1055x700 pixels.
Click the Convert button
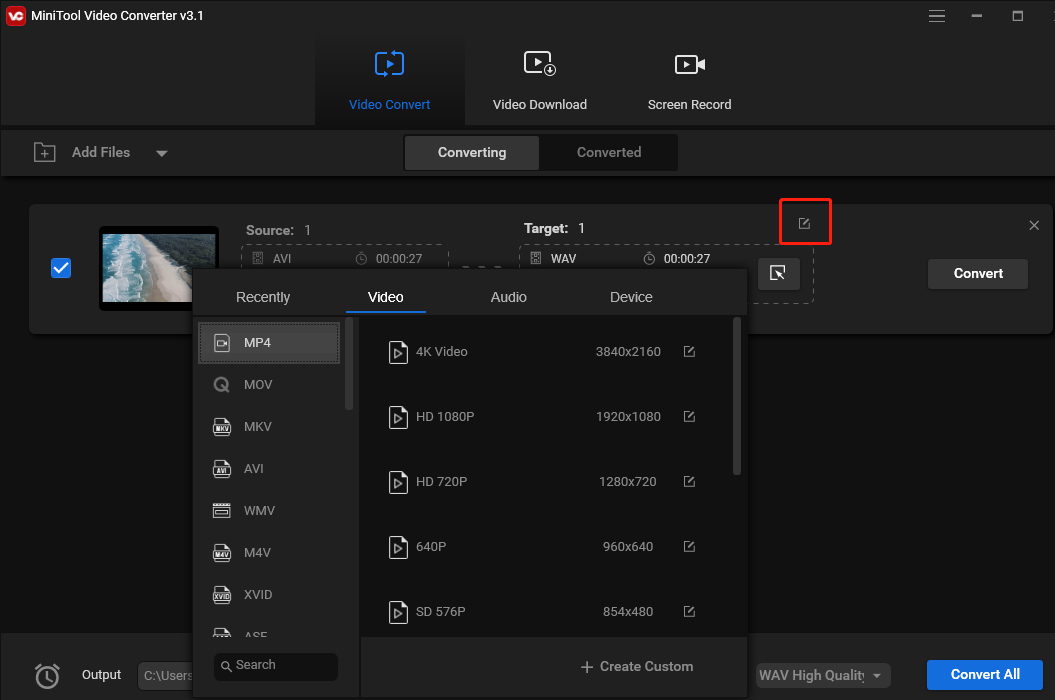click(x=978, y=273)
